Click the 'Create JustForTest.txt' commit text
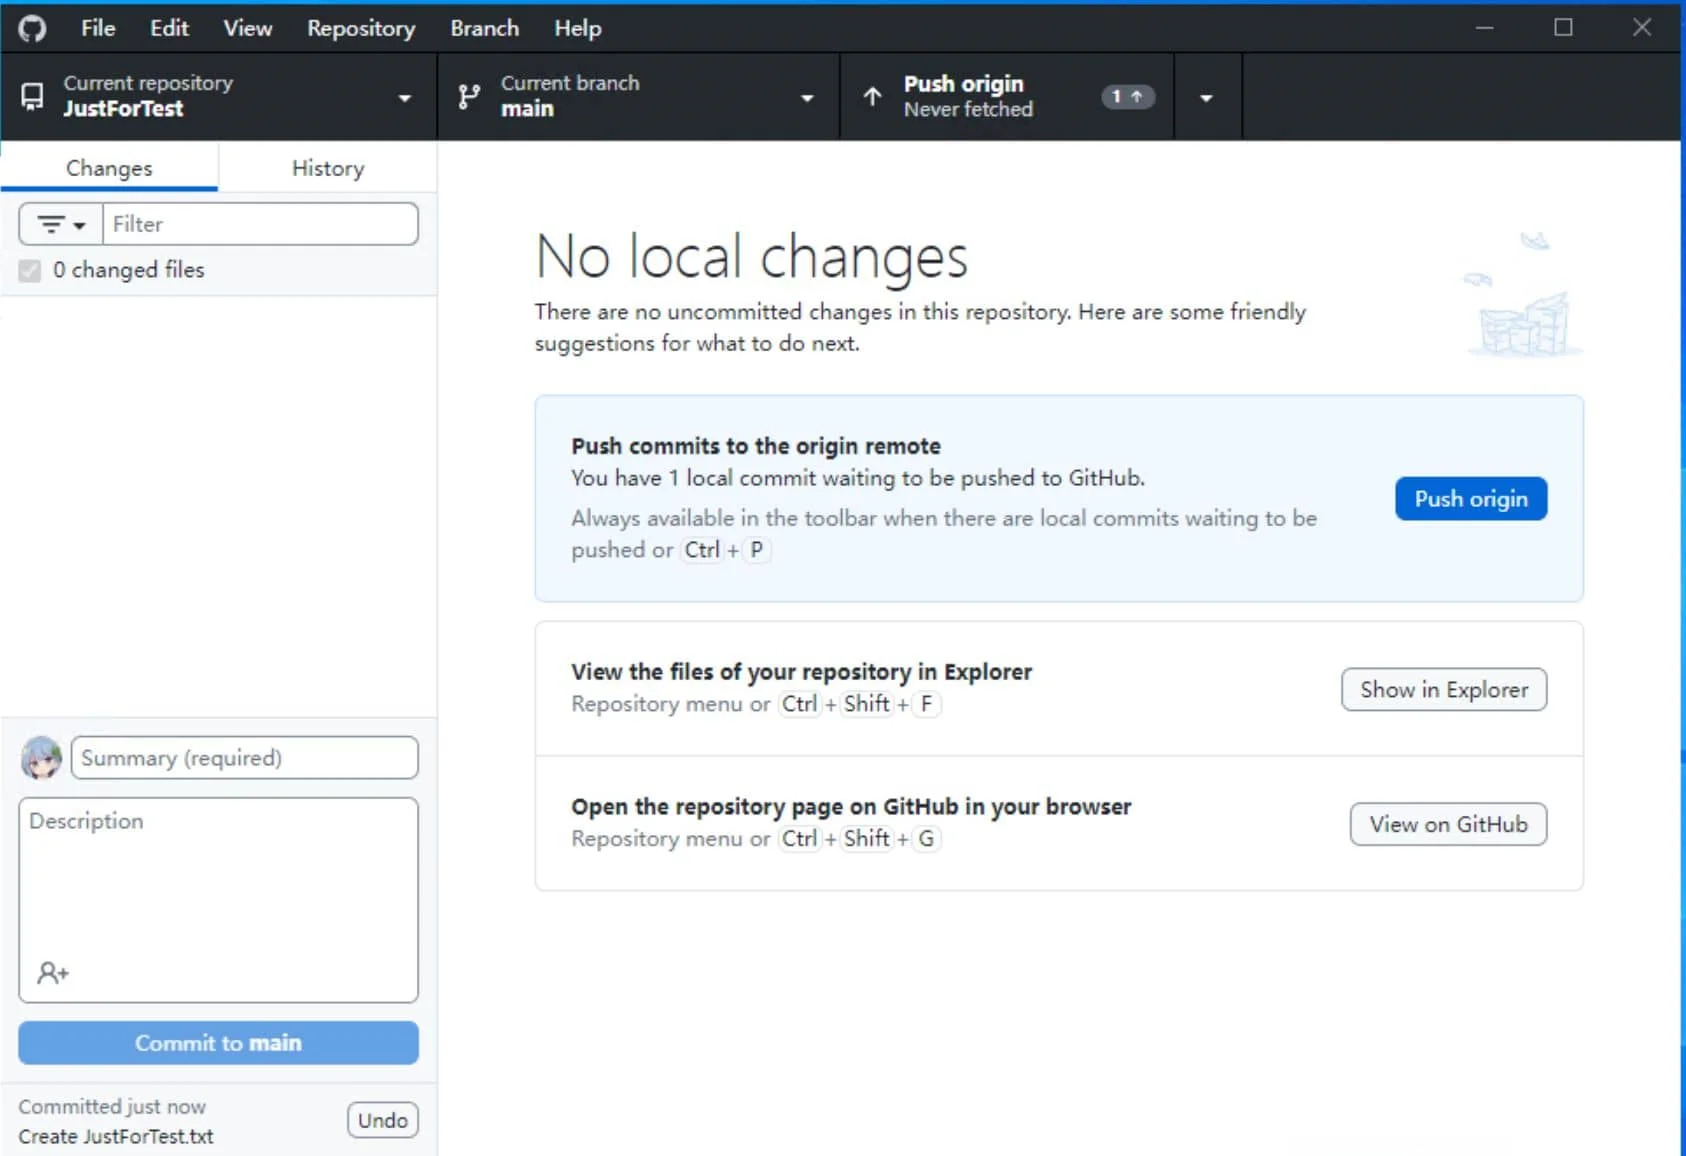The width and height of the screenshot is (1686, 1156). [116, 1136]
